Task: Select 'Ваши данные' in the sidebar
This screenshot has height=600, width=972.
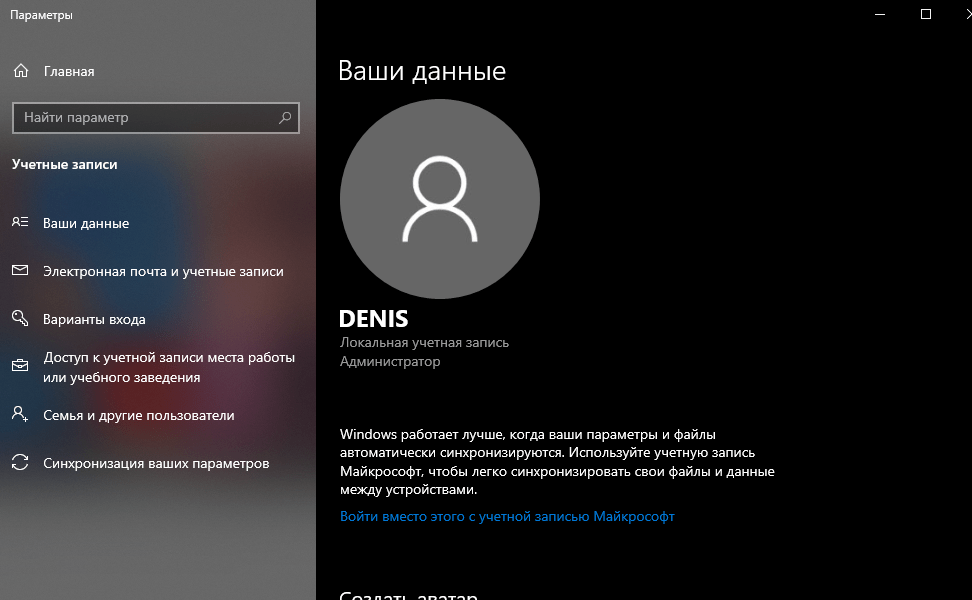Action: (86, 223)
